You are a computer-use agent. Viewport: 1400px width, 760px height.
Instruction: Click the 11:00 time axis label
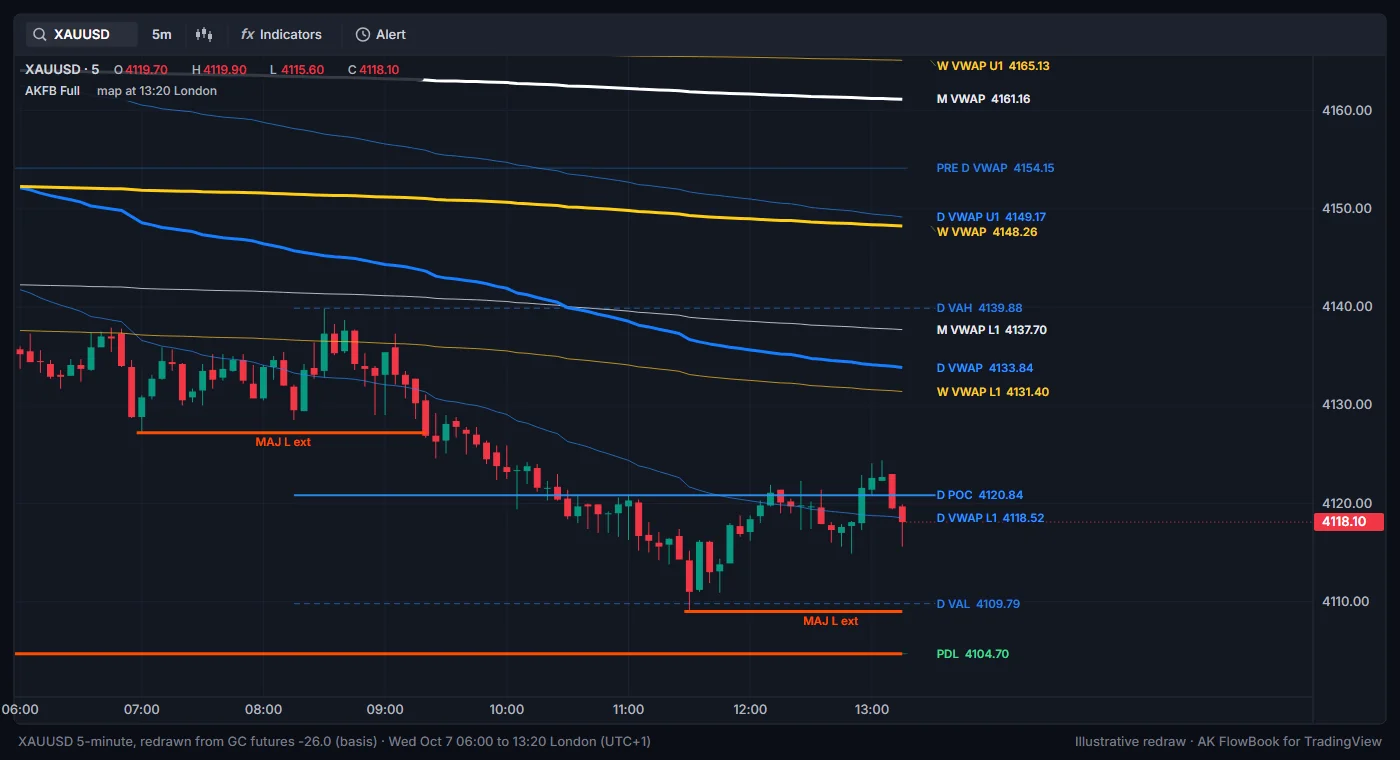(x=628, y=710)
